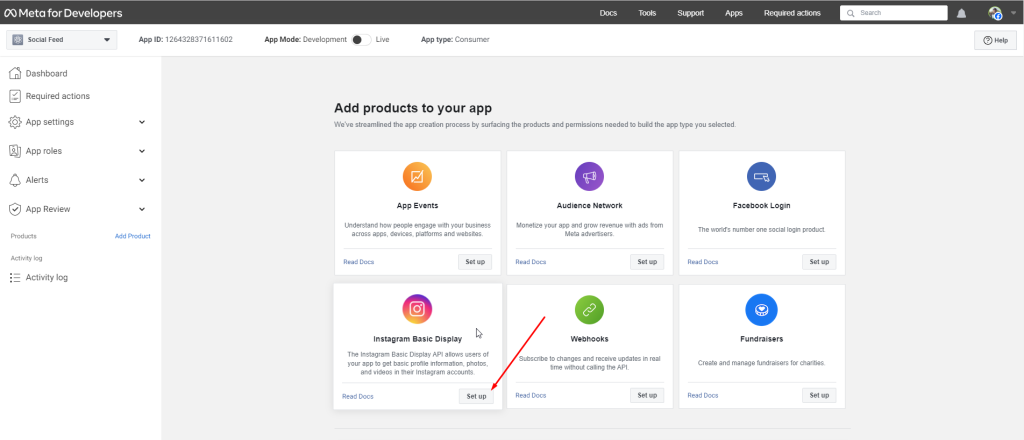Open Required actions in top bar
This screenshot has width=1024, height=440.
tap(792, 13)
